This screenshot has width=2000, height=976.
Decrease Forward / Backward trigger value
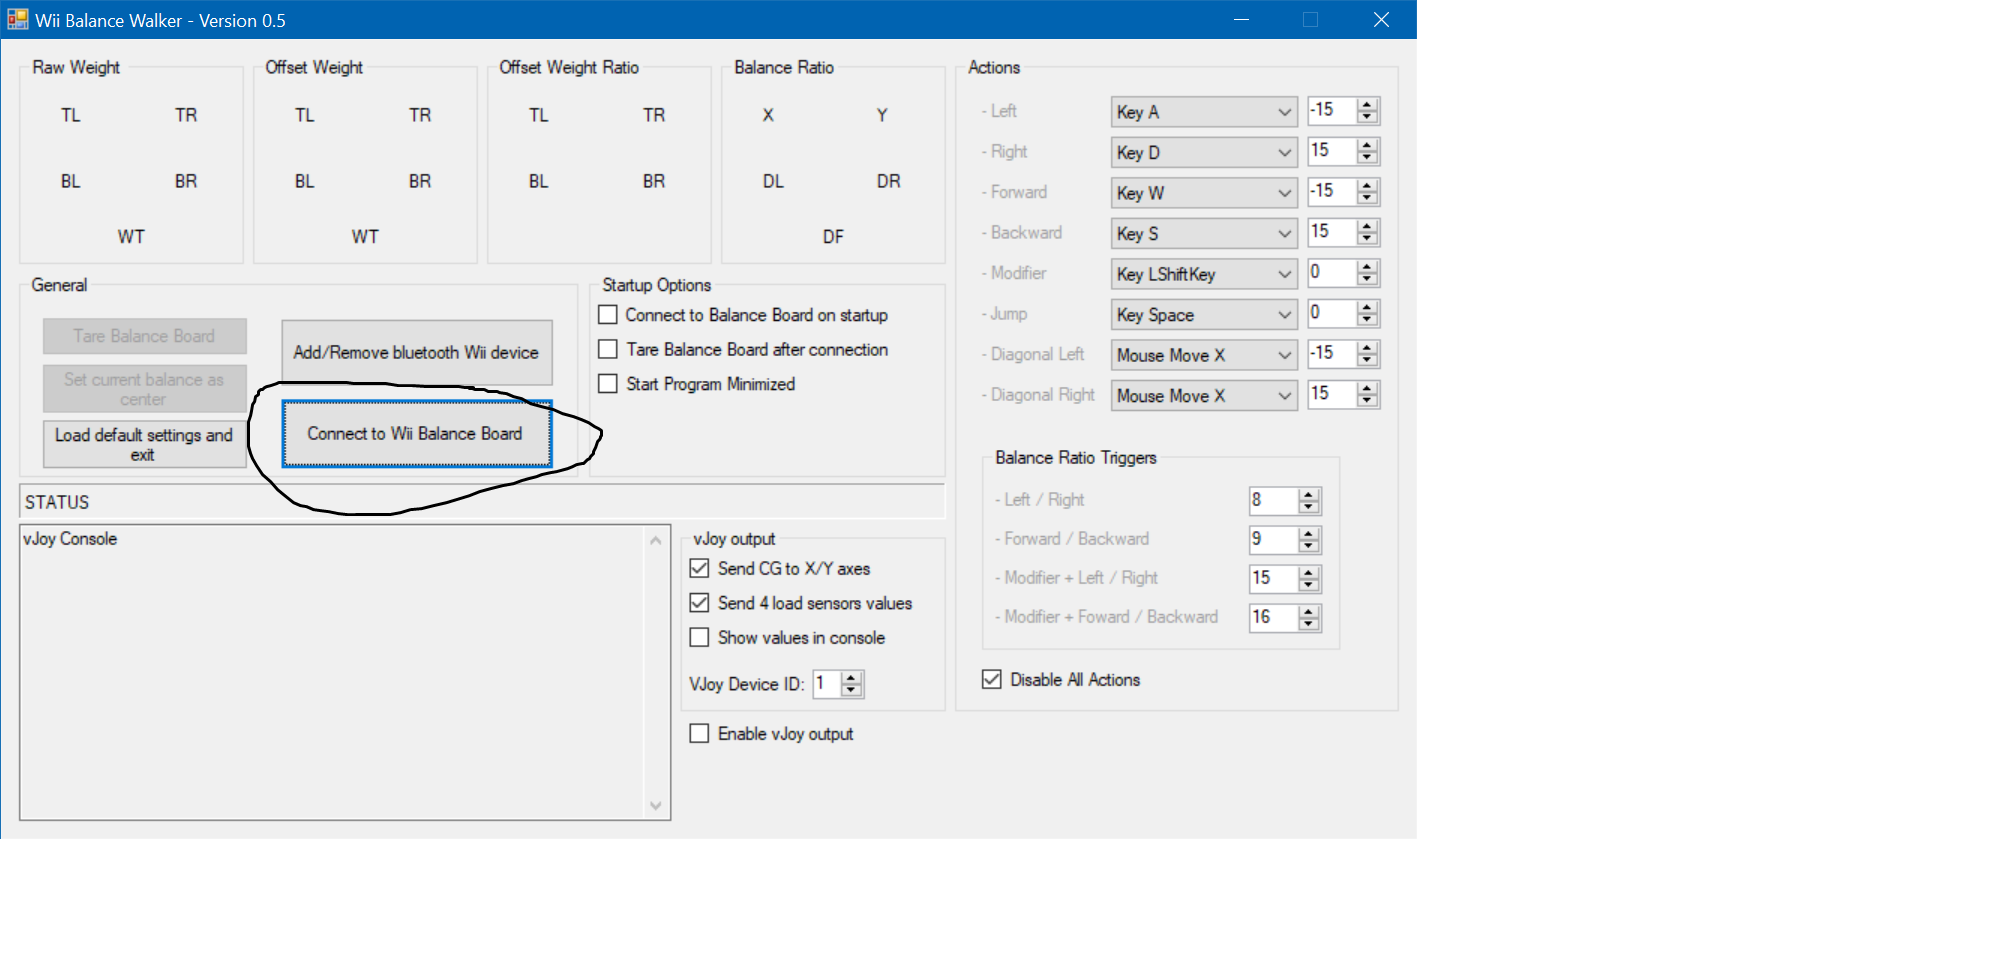pos(1309,546)
